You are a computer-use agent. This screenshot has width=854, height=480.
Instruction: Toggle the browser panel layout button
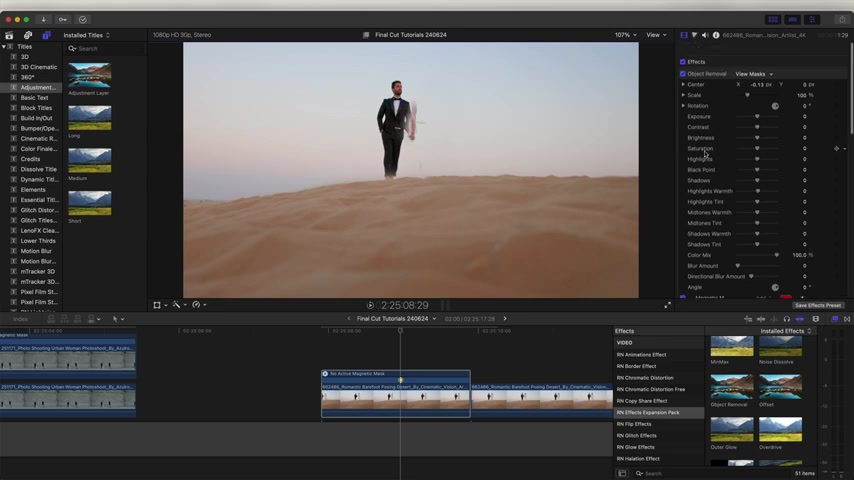(773, 20)
